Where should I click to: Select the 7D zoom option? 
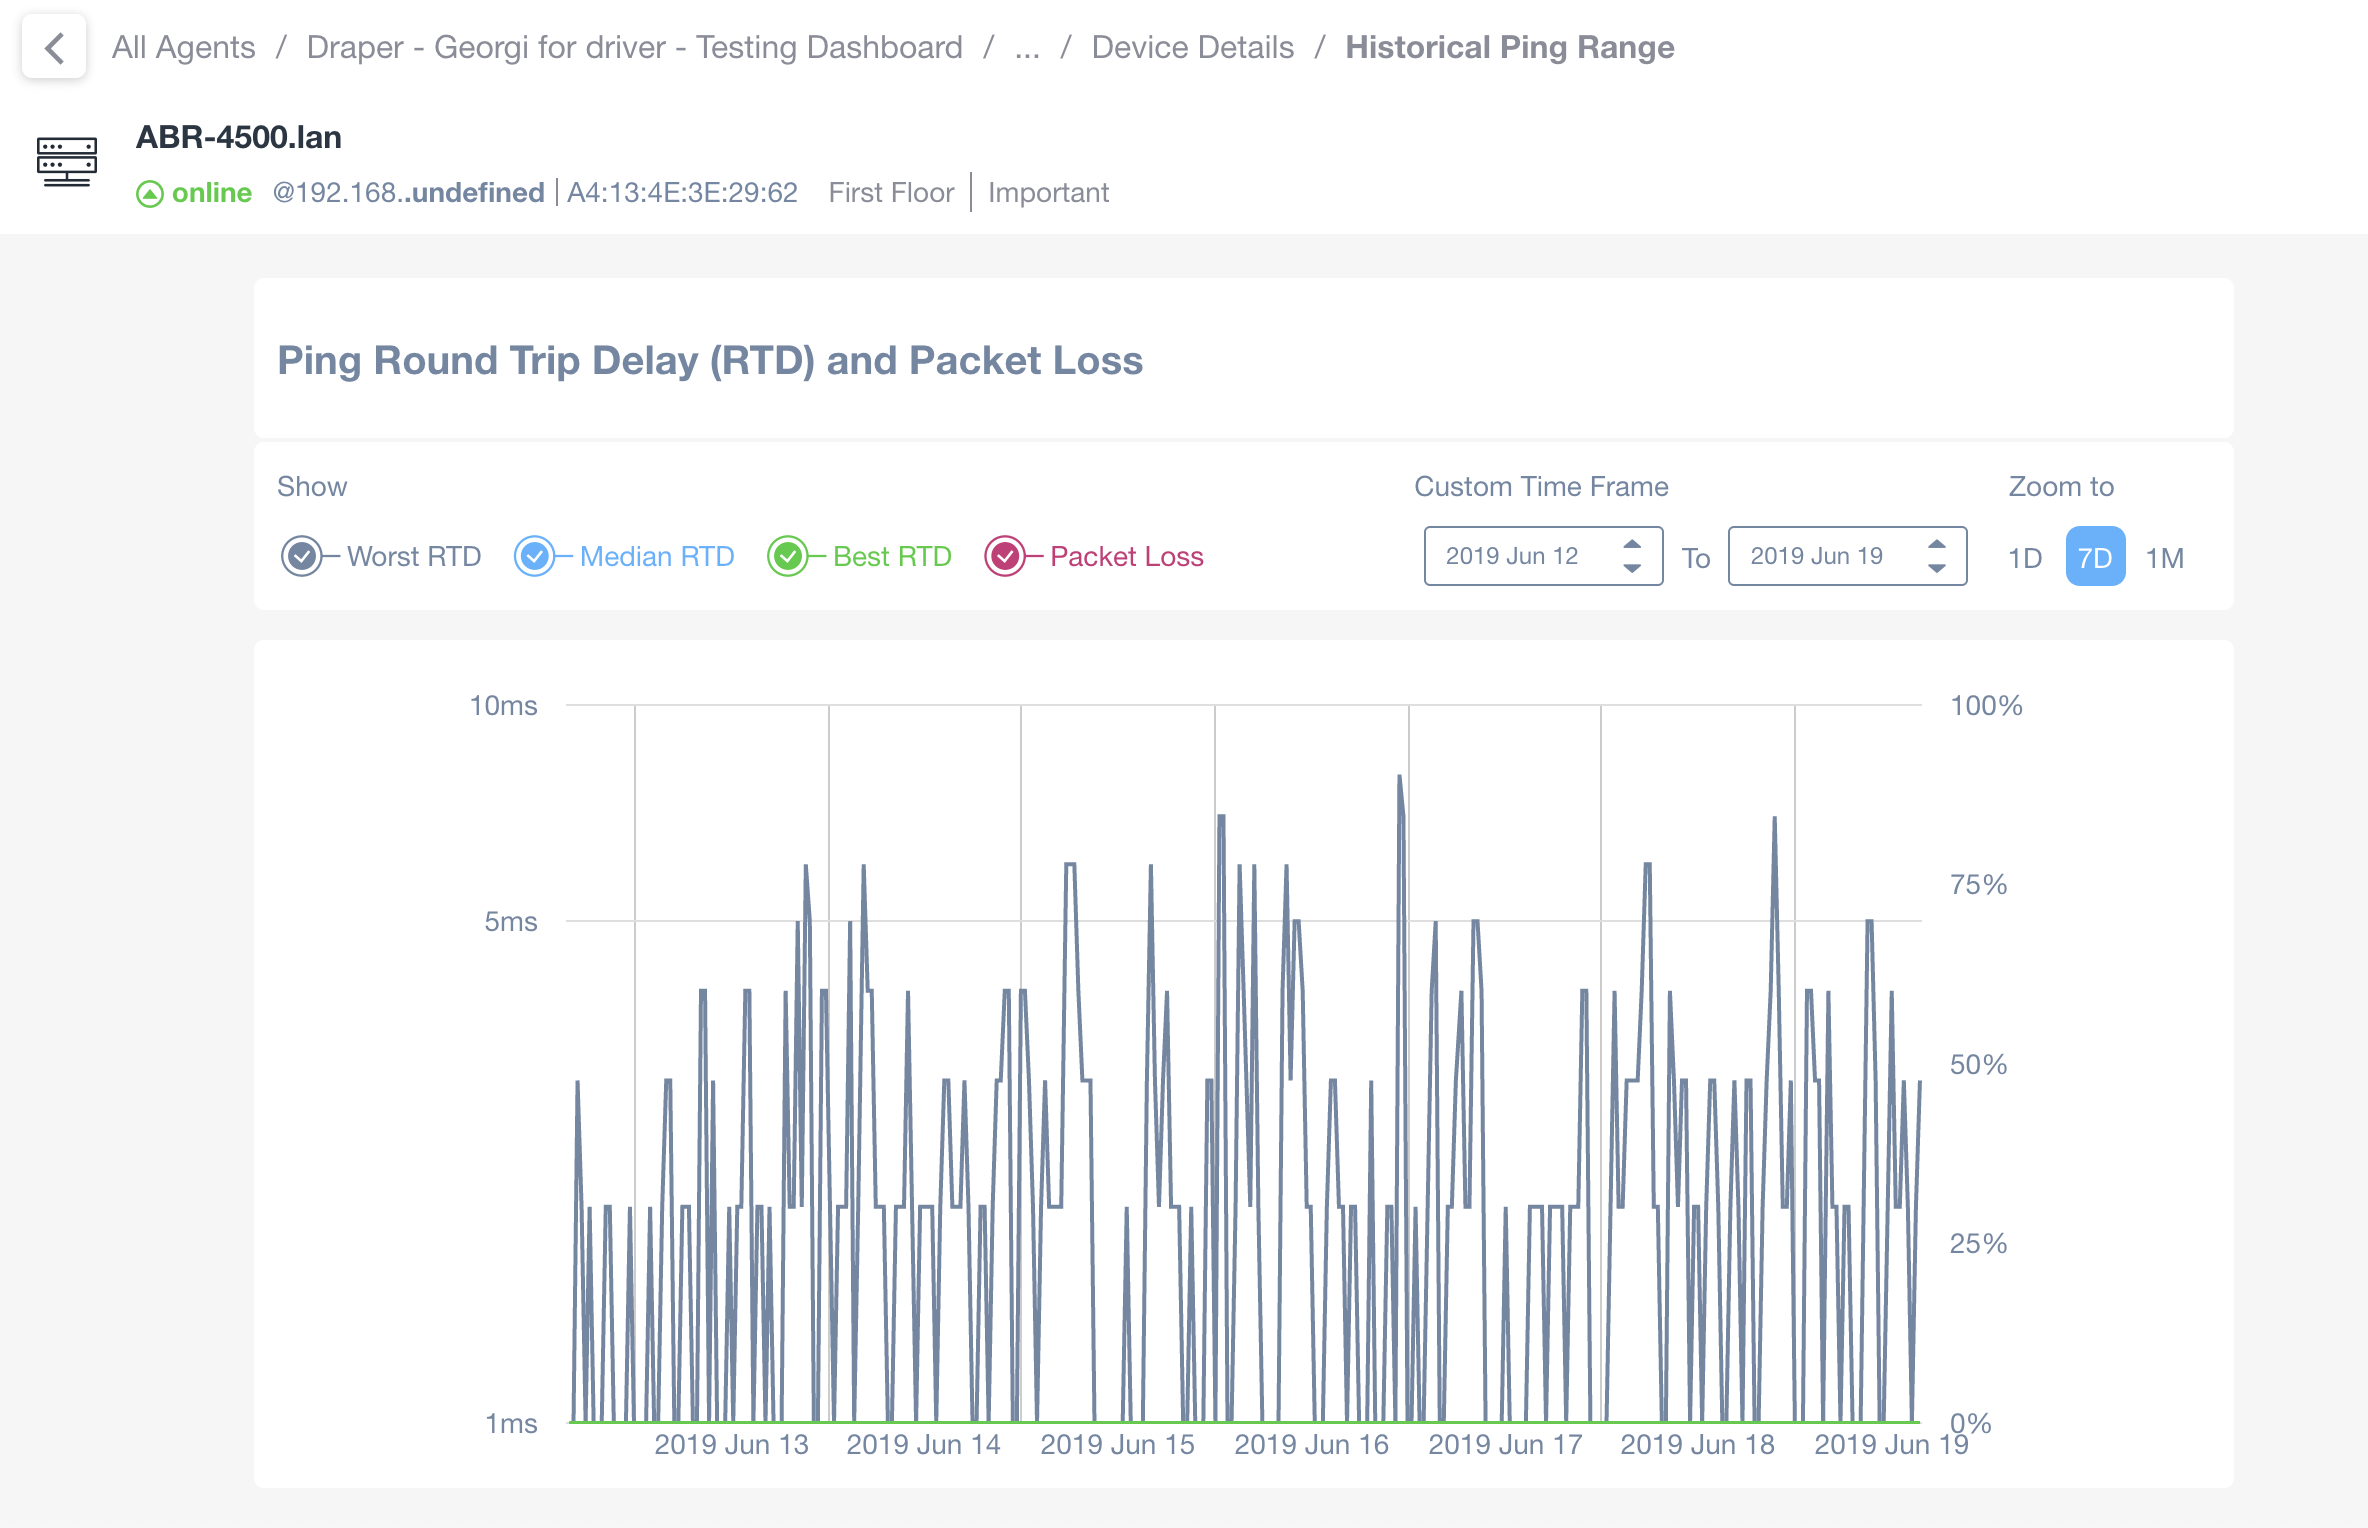pyautogui.click(x=2095, y=557)
